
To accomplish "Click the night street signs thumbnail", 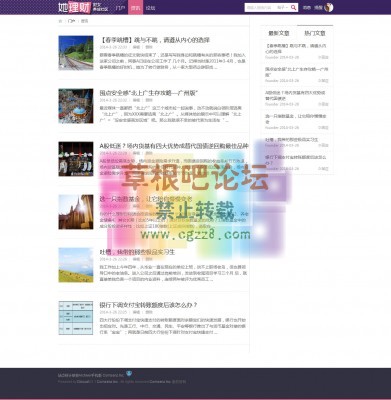I will pos(76,159).
